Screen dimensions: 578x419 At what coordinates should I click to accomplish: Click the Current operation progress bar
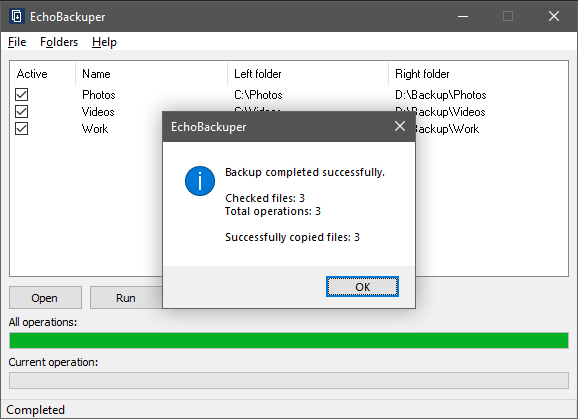[x=289, y=380]
